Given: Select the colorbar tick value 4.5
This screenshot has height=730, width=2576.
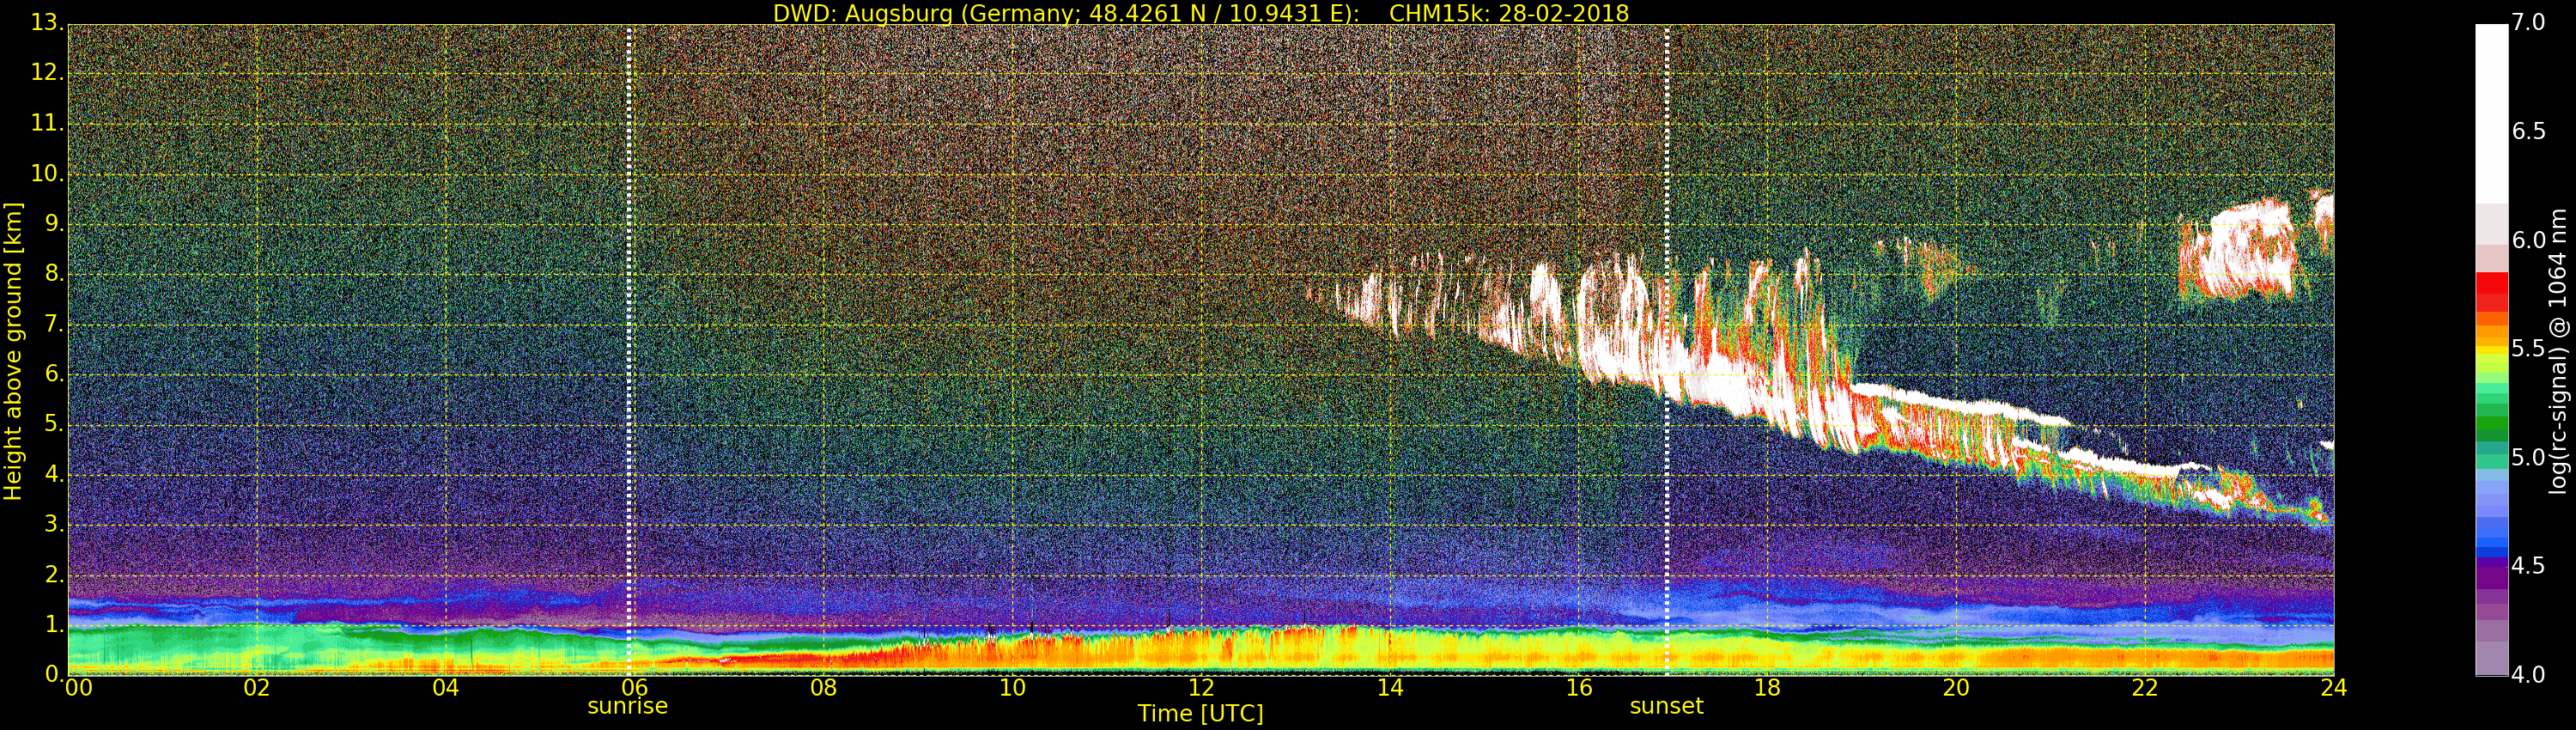Looking at the screenshot, I should [x=2528, y=566].
